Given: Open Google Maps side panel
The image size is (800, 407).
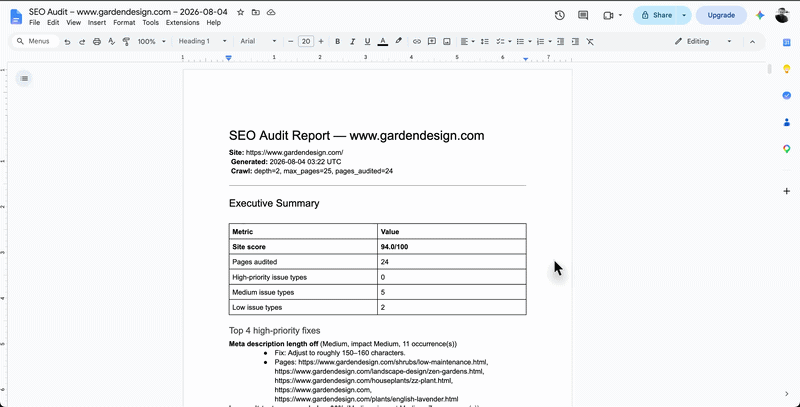Looking at the screenshot, I should tap(786, 149).
